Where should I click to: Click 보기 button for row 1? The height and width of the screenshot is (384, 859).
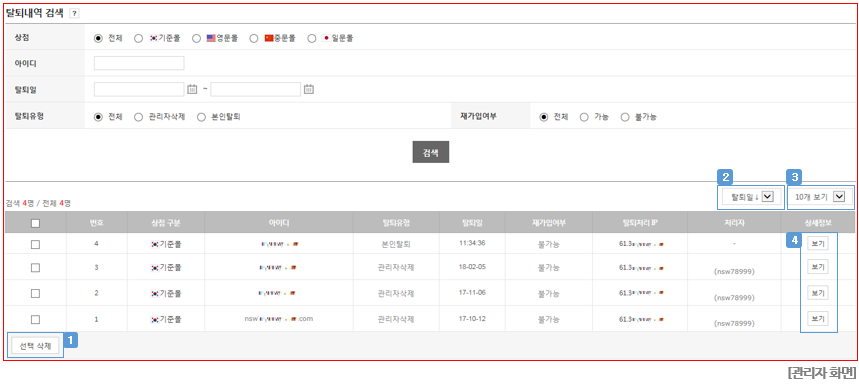(817, 318)
